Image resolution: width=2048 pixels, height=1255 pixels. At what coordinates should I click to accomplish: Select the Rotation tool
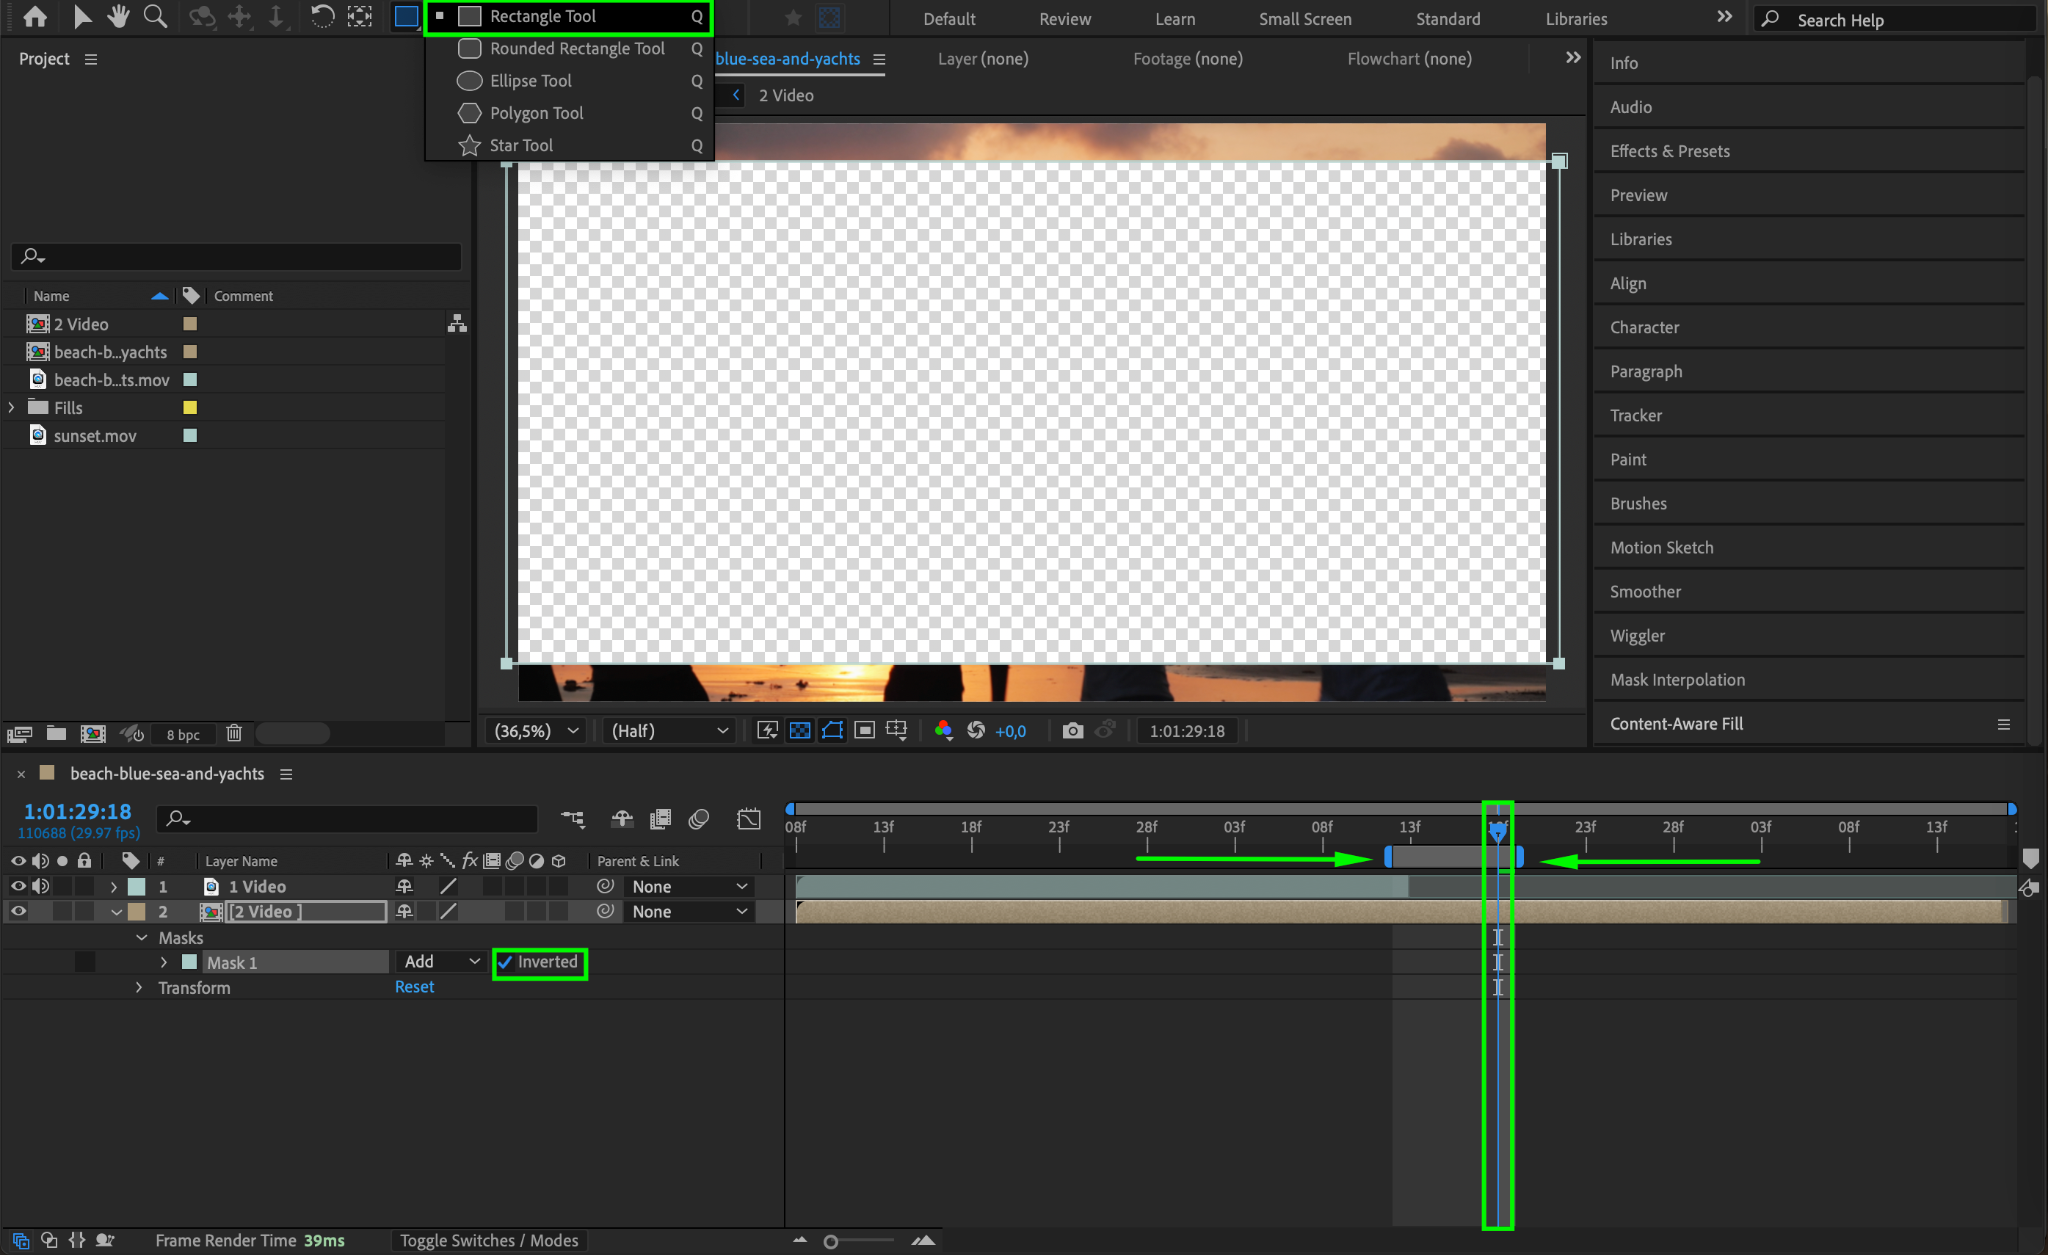(x=321, y=16)
